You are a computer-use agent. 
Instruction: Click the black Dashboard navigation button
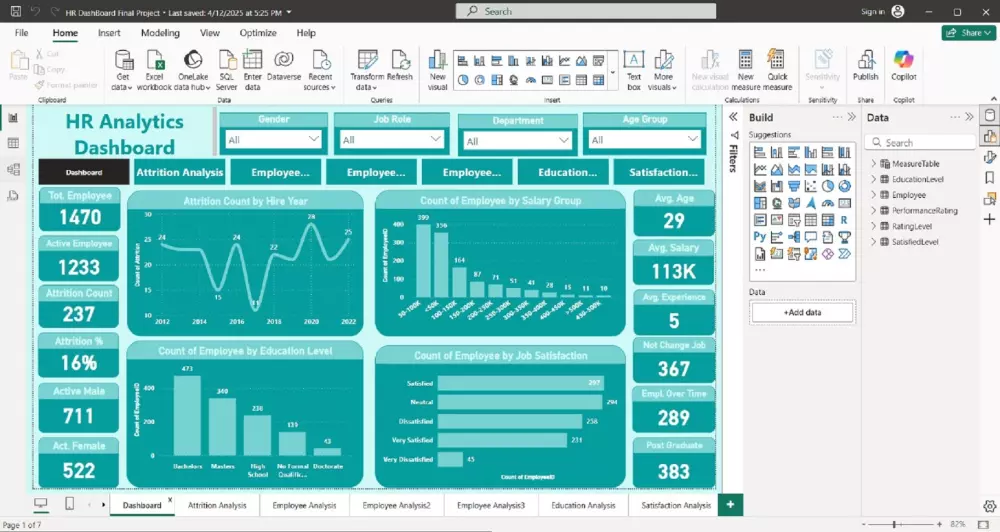[x=84, y=172]
